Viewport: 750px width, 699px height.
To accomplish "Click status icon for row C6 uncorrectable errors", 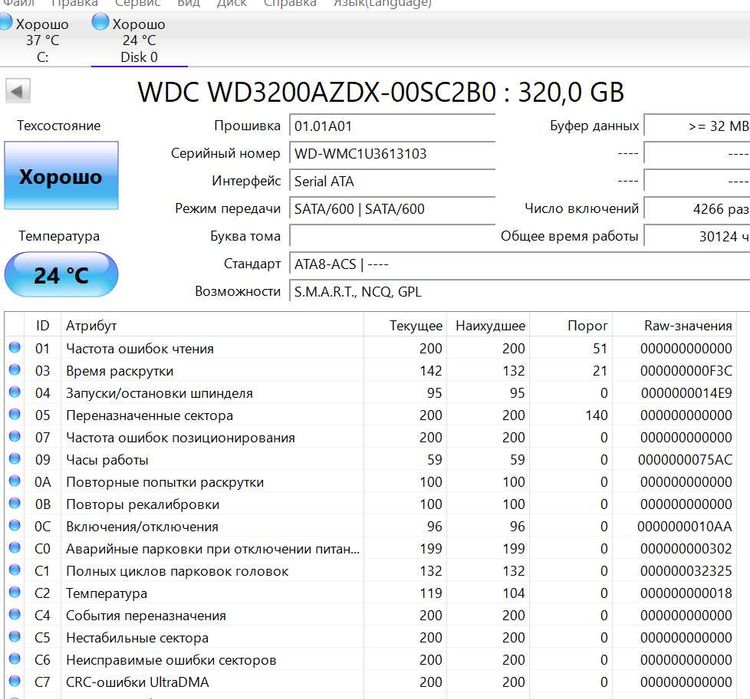I will coord(15,659).
